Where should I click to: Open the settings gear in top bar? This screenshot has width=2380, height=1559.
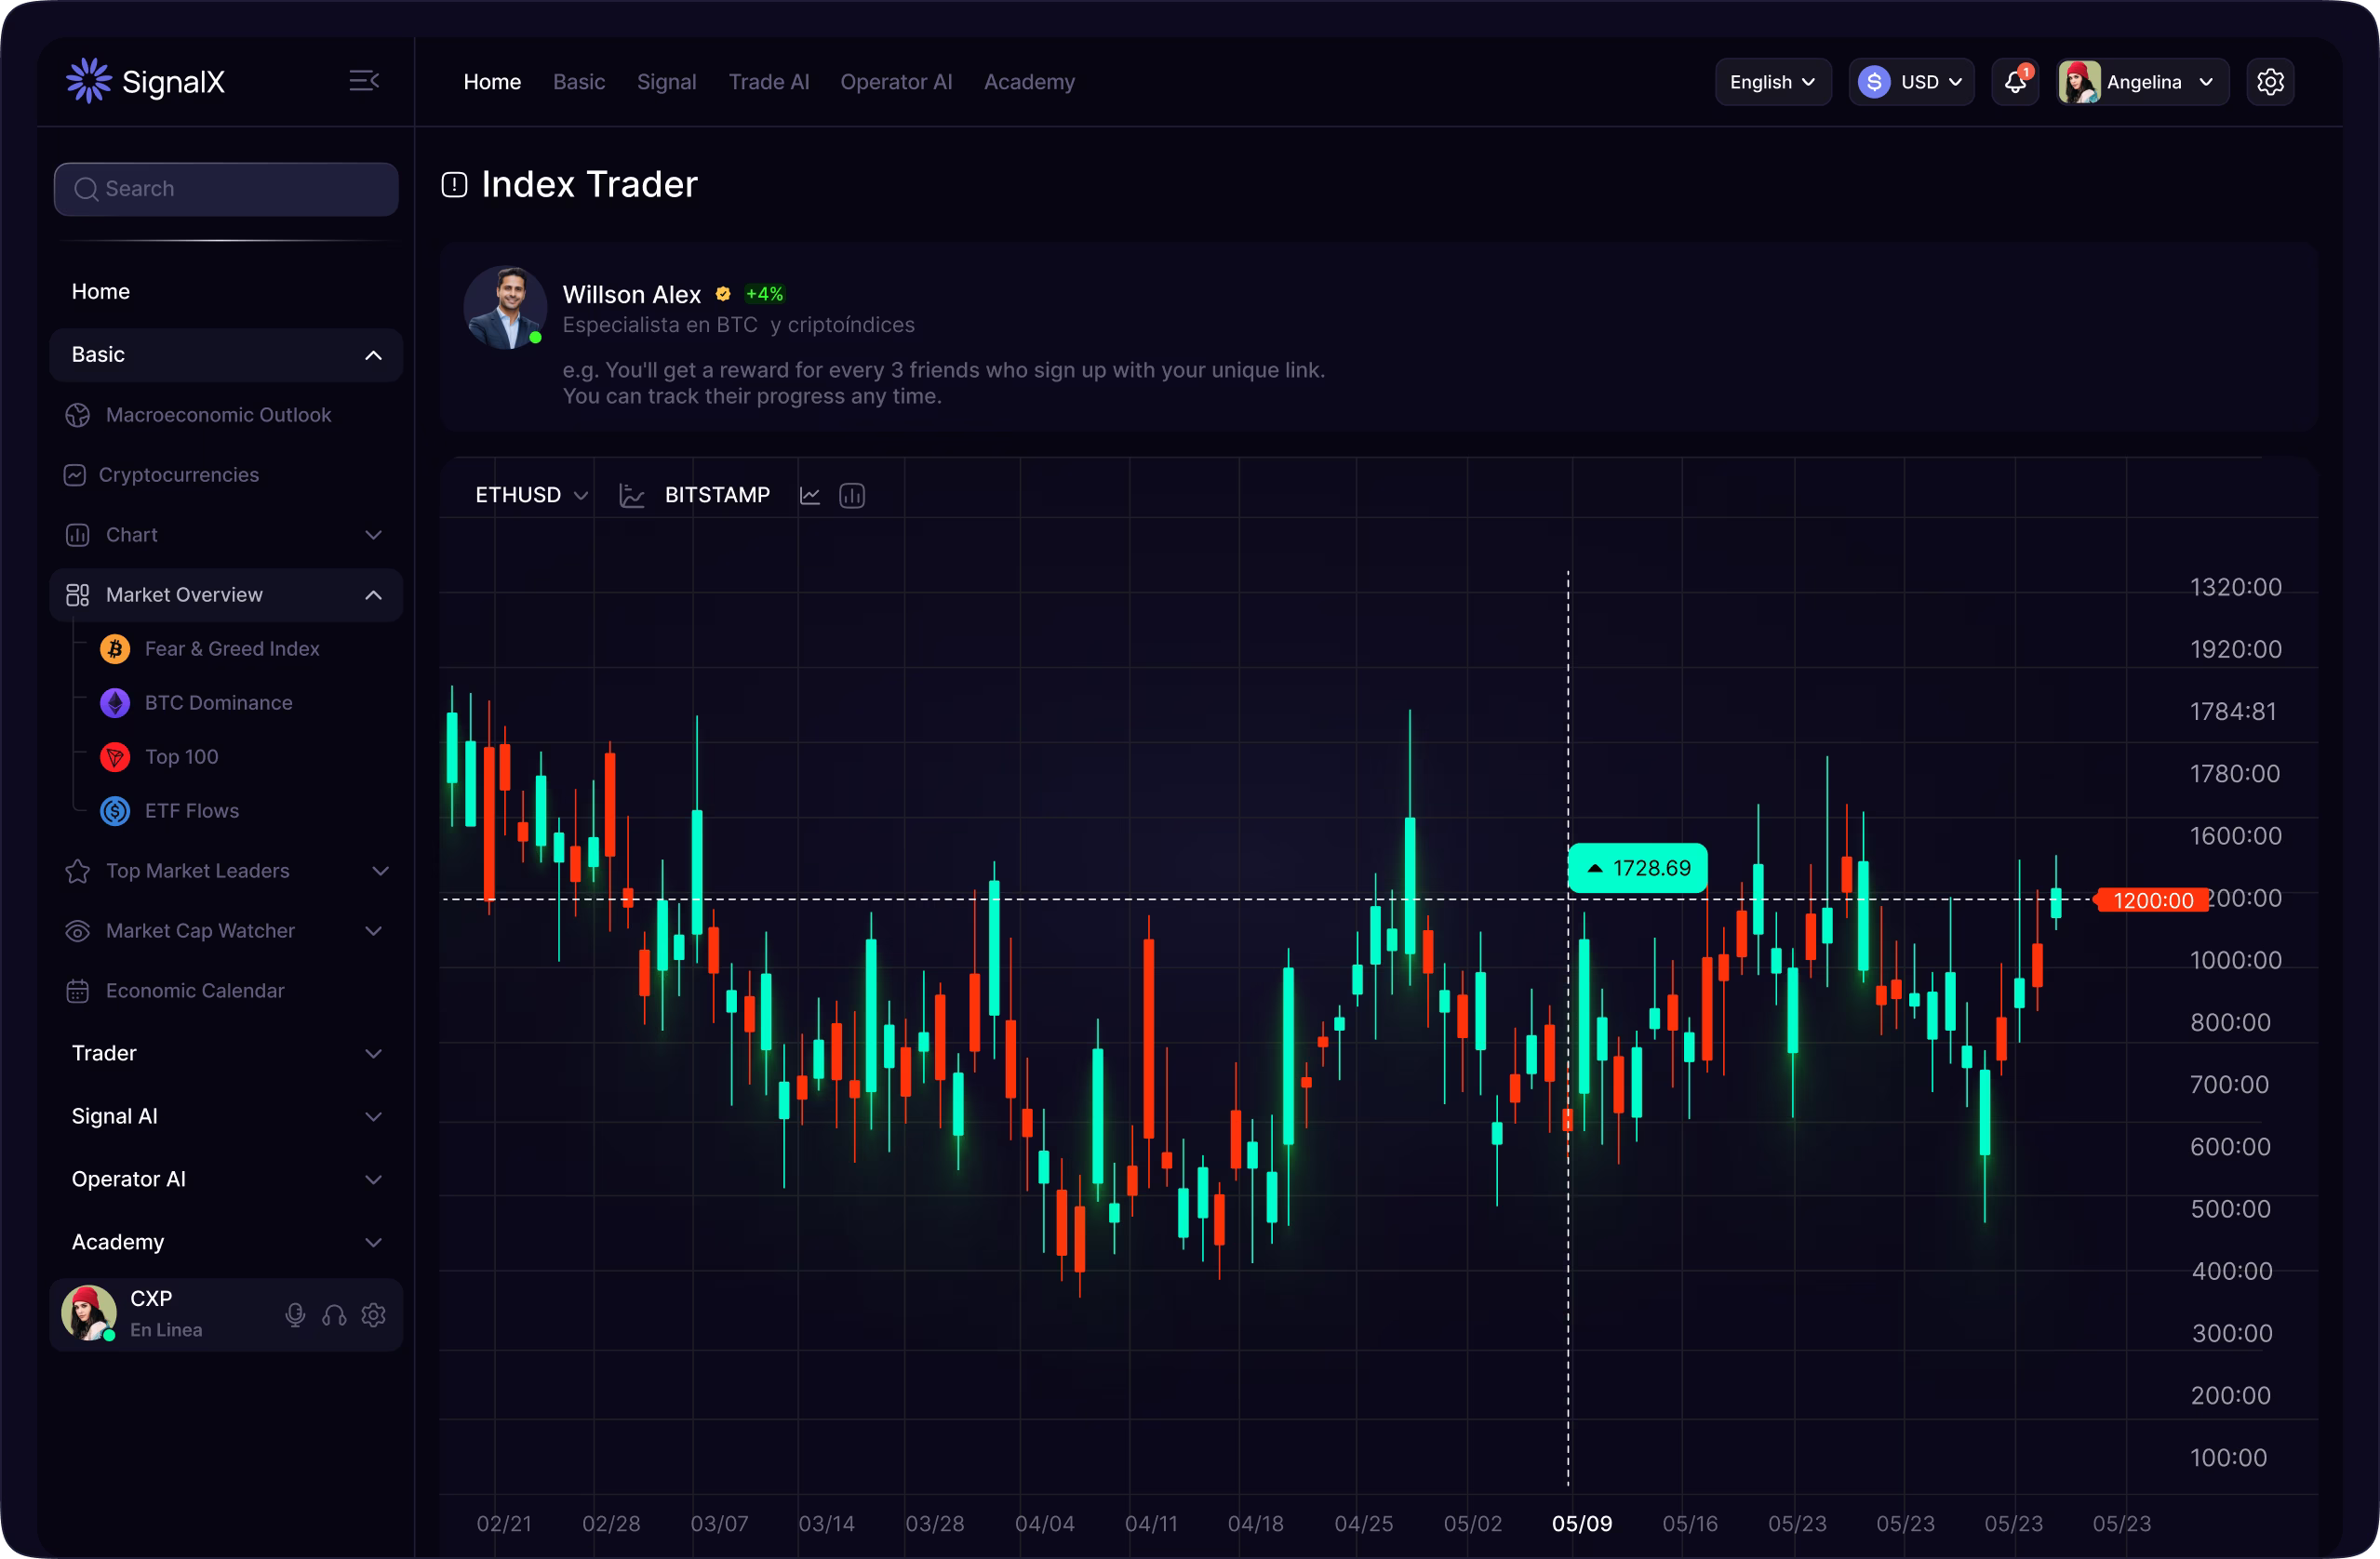coord(2271,81)
